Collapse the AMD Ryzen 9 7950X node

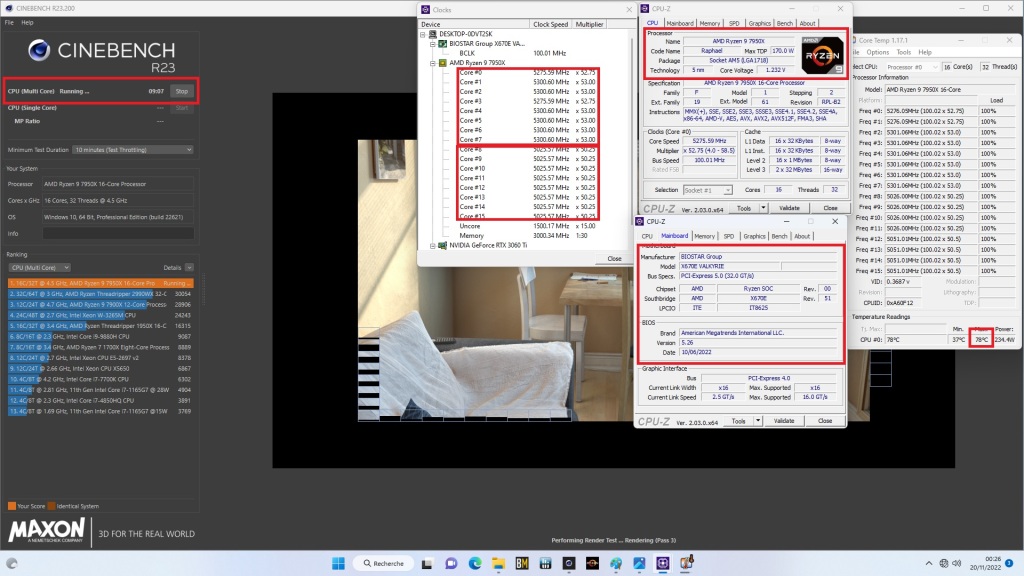pyautogui.click(x=432, y=63)
